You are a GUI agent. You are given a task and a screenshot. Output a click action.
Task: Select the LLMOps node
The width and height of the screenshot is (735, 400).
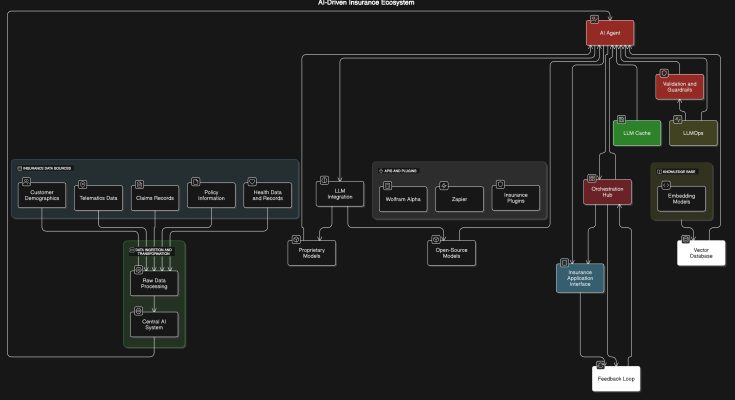[x=693, y=132]
